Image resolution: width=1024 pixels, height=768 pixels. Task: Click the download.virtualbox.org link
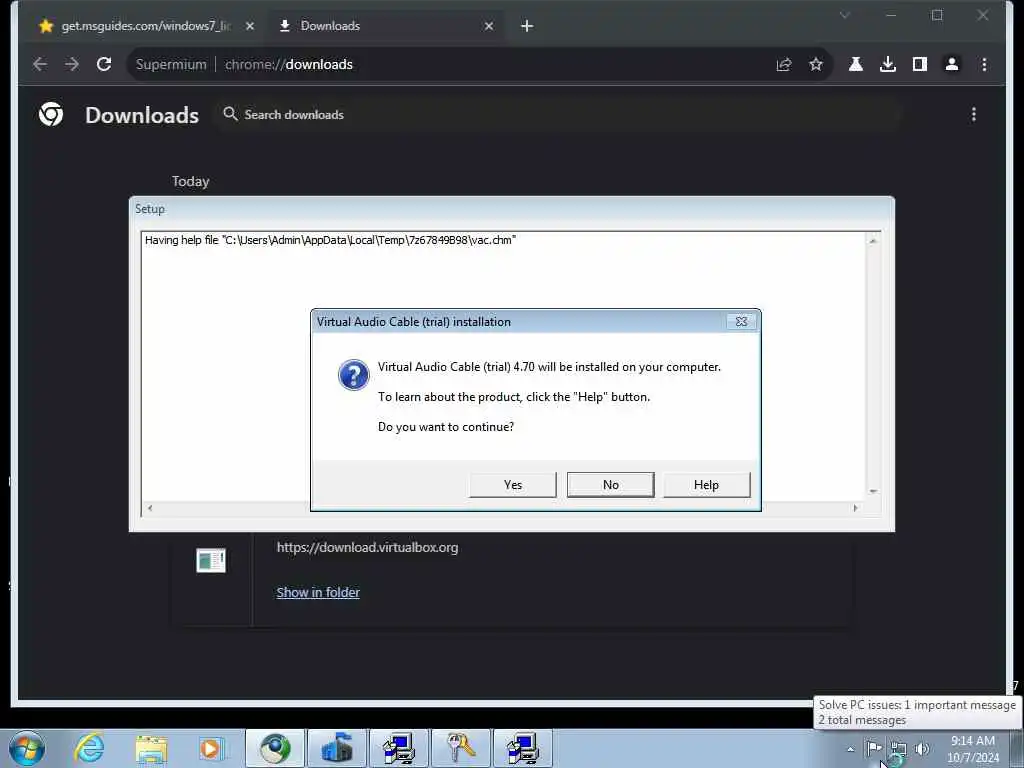(367, 547)
